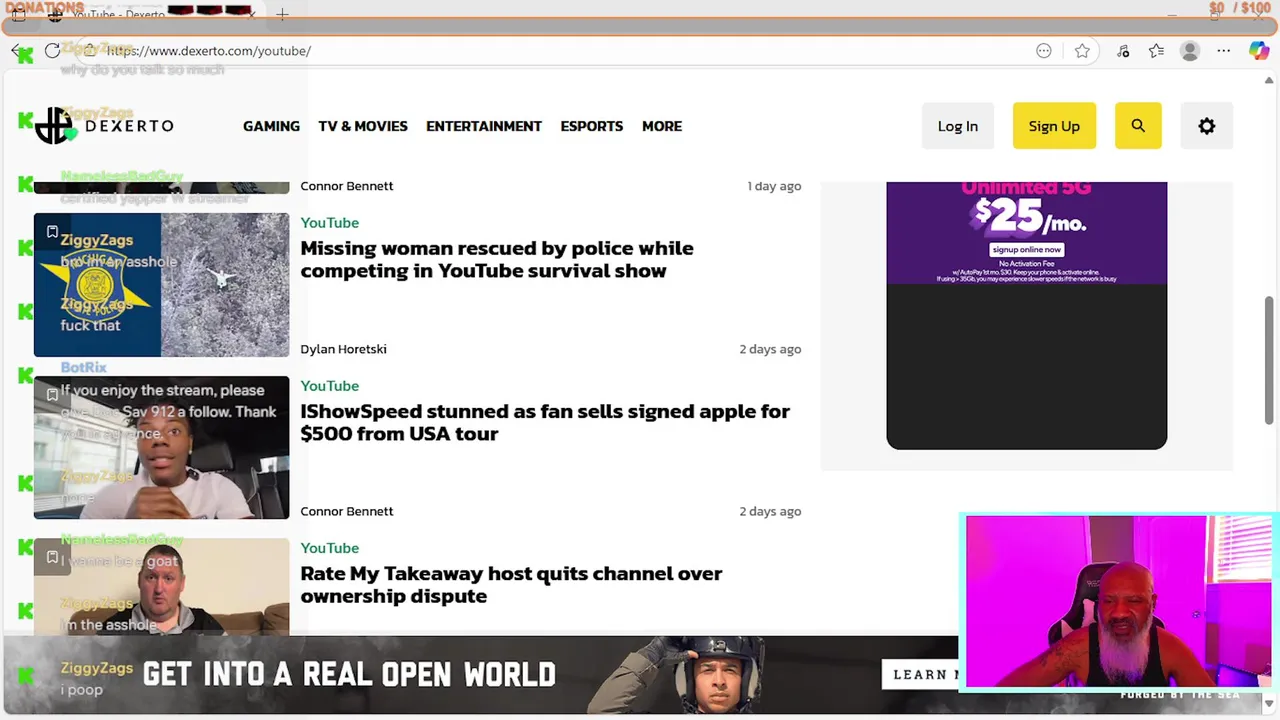The image size is (1280, 720).
Task: Open Connor Bennett author link above IShowSpeed article
Action: pyautogui.click(x=346, y=186)
